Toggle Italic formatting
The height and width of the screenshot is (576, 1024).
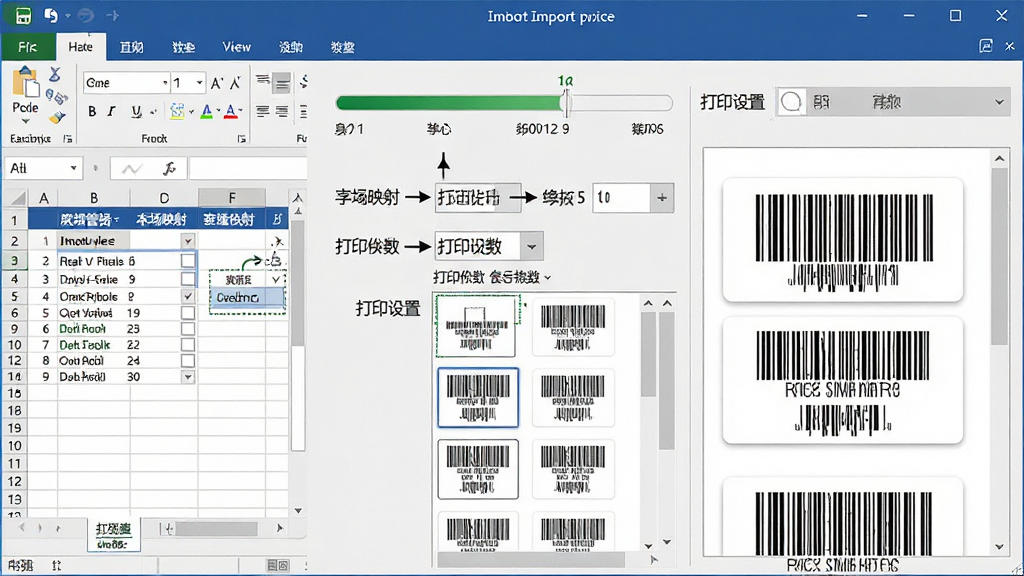pos(112,112)
